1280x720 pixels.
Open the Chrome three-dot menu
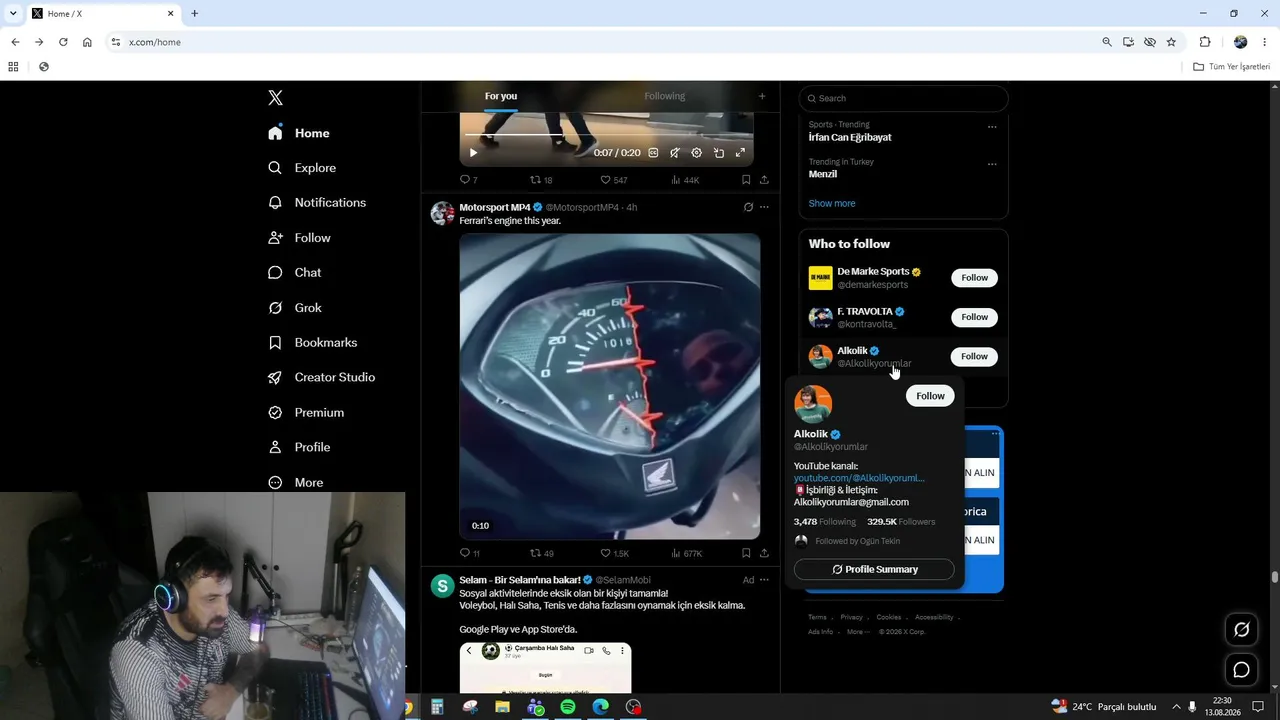pos(1265,42)
